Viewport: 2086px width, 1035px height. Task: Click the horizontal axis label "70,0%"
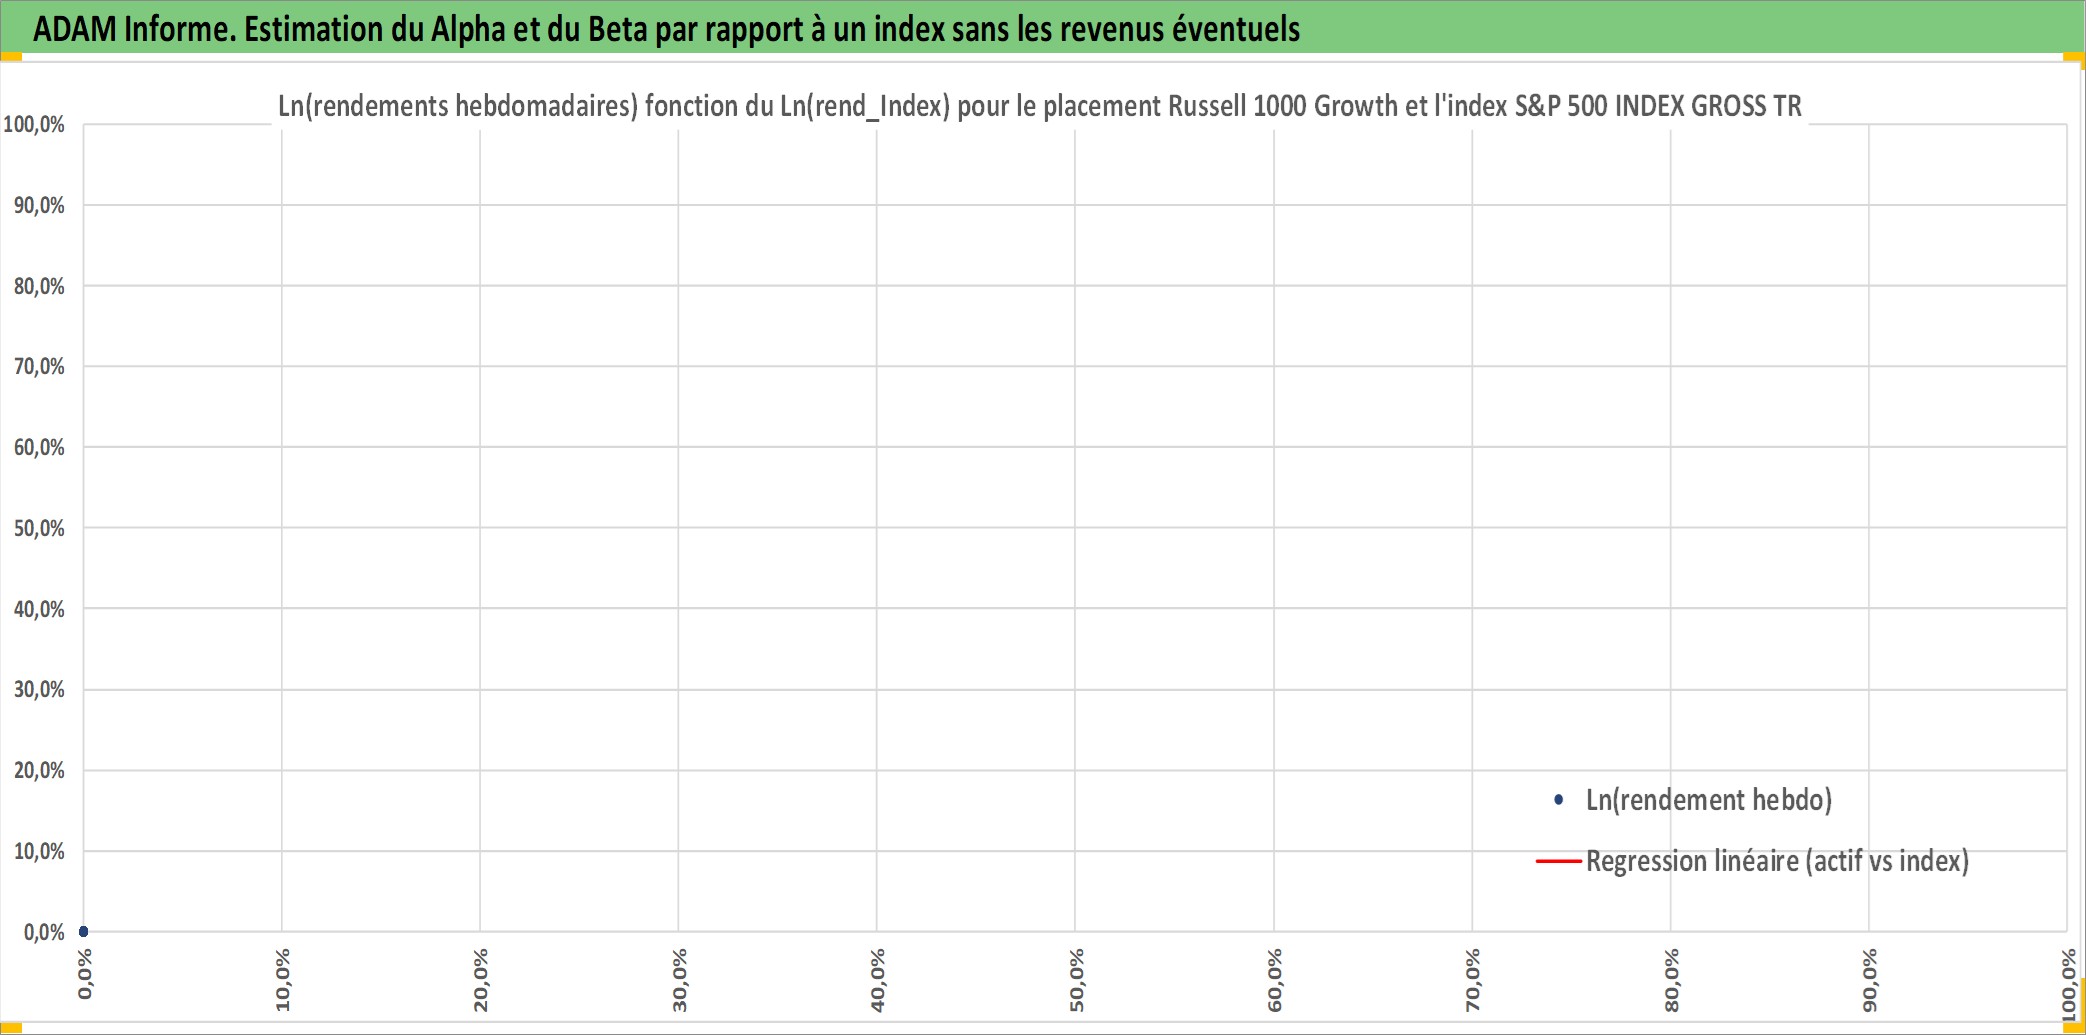coord(1473,980)
